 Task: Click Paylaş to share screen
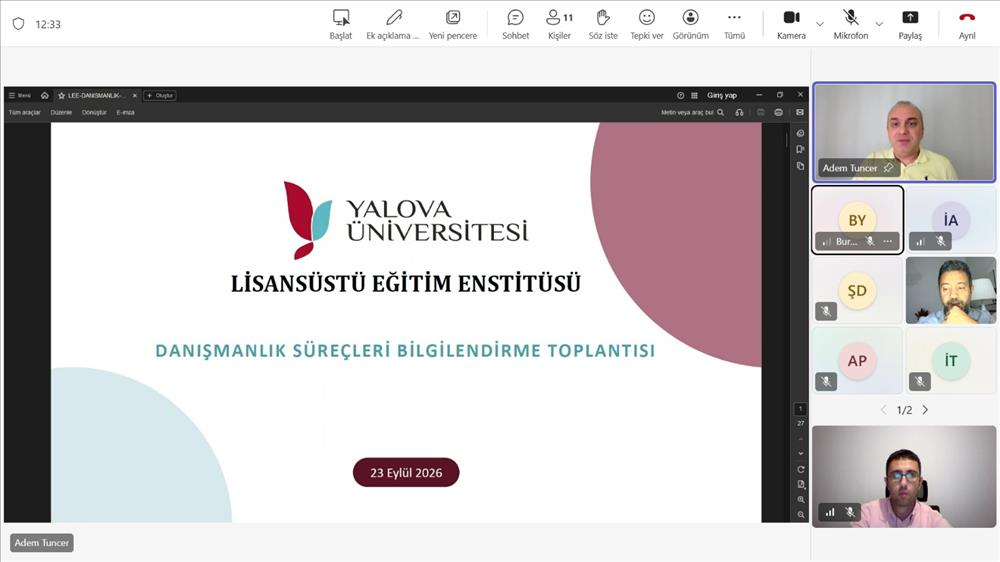click(x=910, y=24)
